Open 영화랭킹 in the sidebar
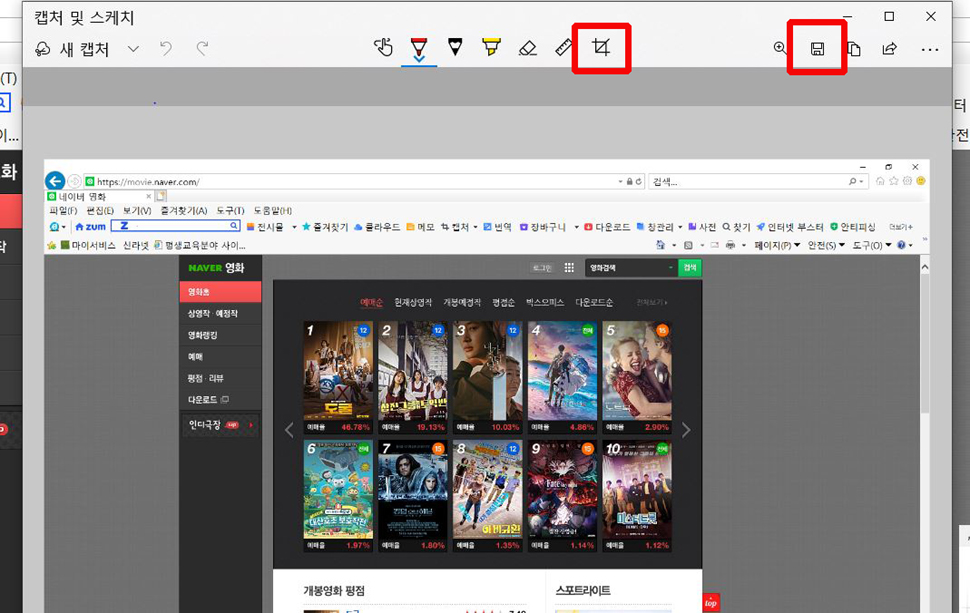This screenshot has height=613, width=970. (202, 335)
